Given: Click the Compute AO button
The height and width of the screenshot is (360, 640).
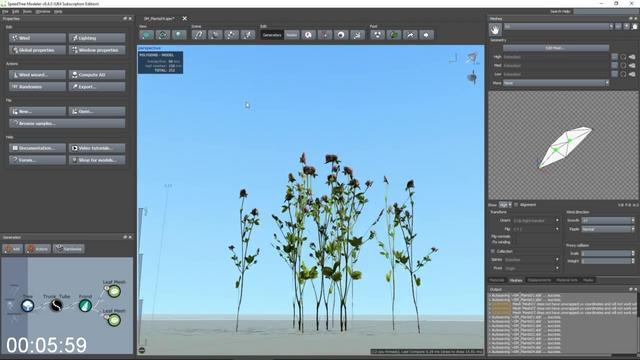Looking at the screenshot, I should point(97,75).
